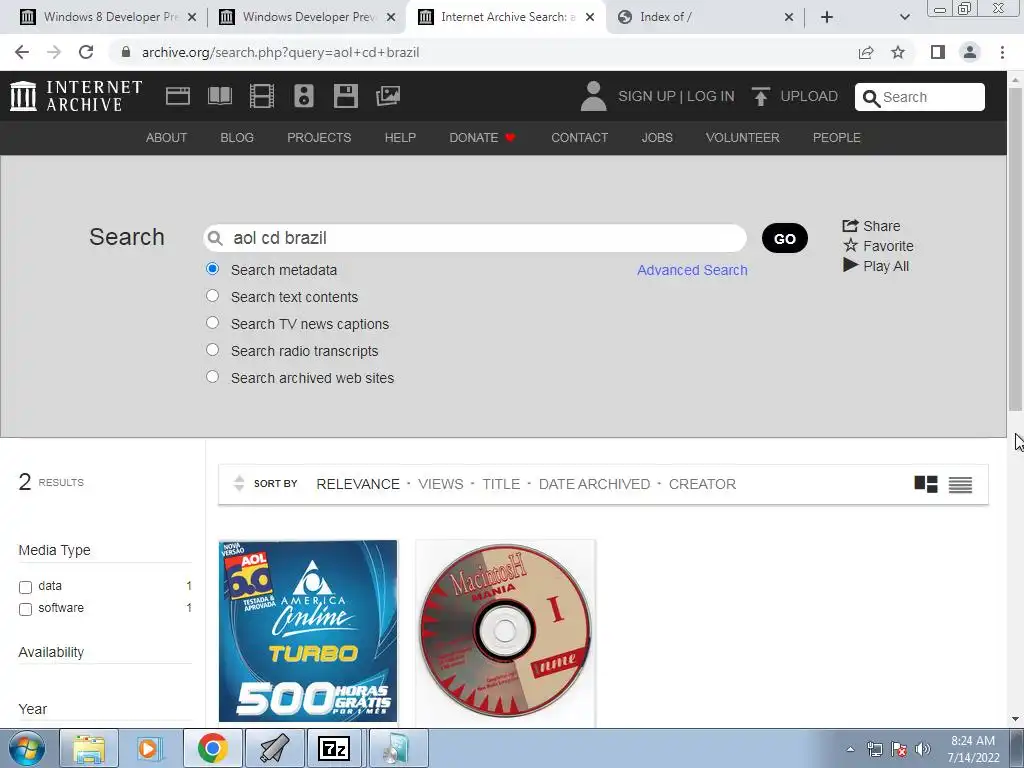Open the Video film strip icon
This screenshot has height=768, width=1024.
pos(261,96)
